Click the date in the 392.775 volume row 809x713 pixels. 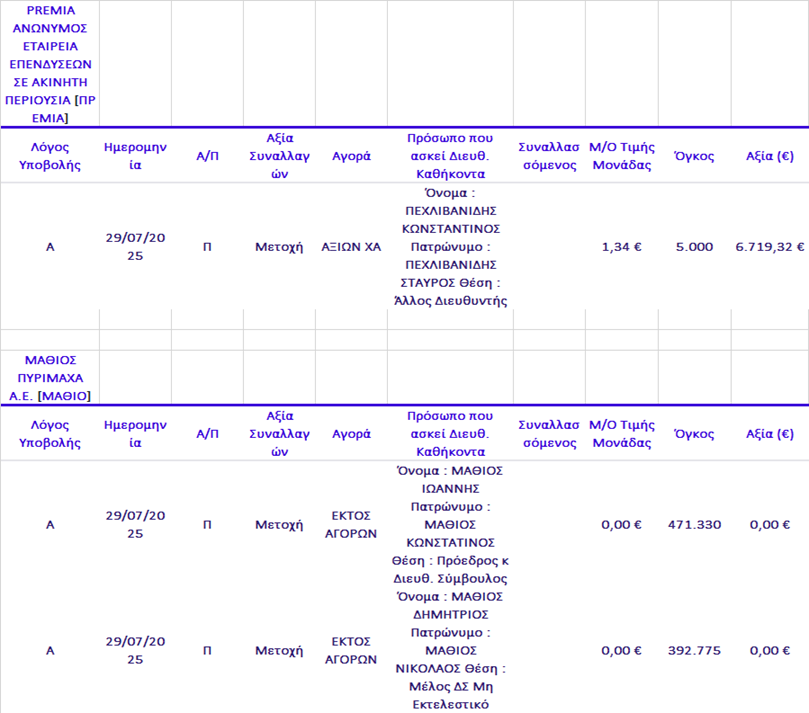tap(135, 651)
